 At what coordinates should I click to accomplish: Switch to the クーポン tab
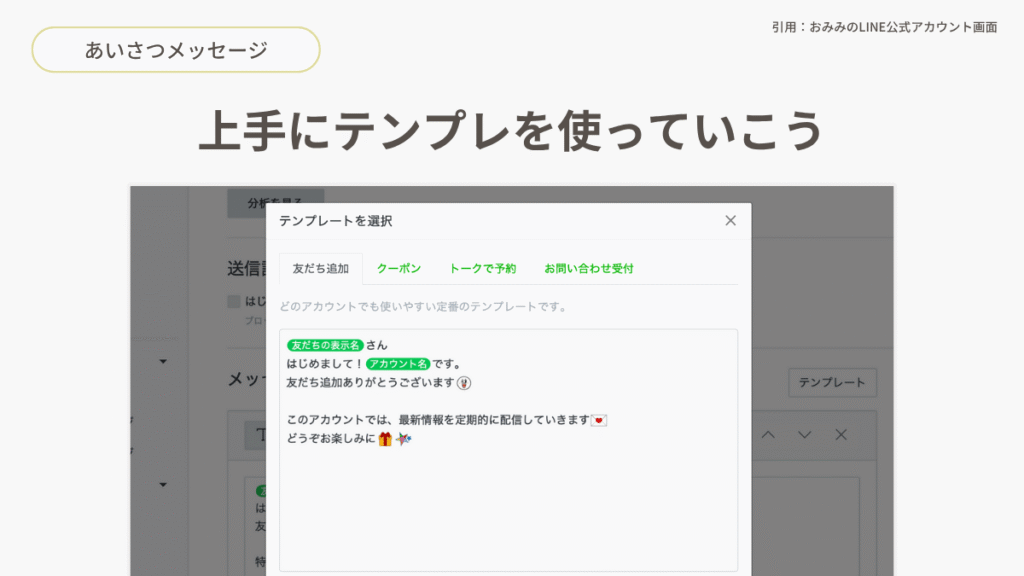tap(398, 269)
